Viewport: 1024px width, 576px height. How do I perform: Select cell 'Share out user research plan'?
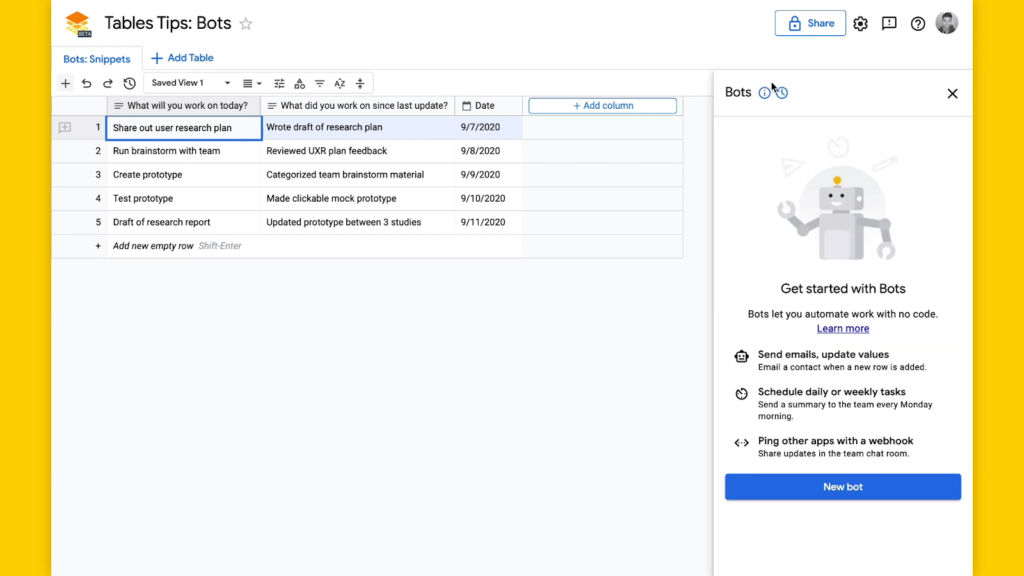[x=184, y=127]
